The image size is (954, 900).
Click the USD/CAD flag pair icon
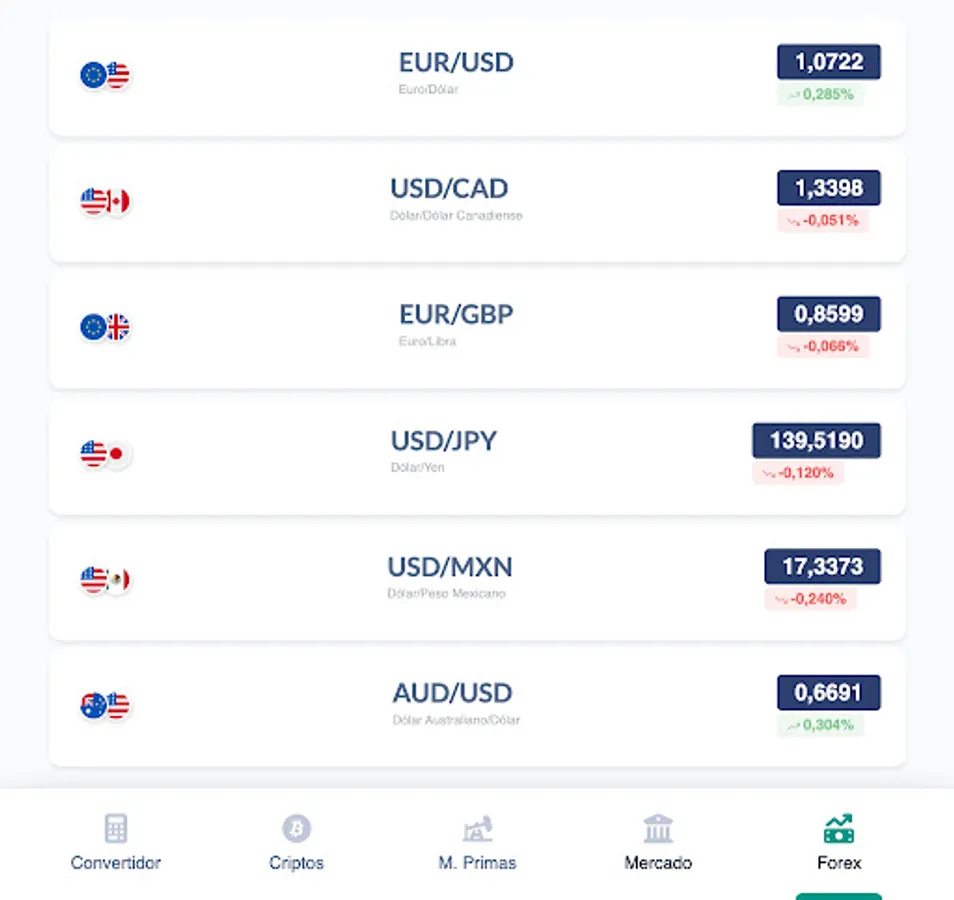point(105,201)
